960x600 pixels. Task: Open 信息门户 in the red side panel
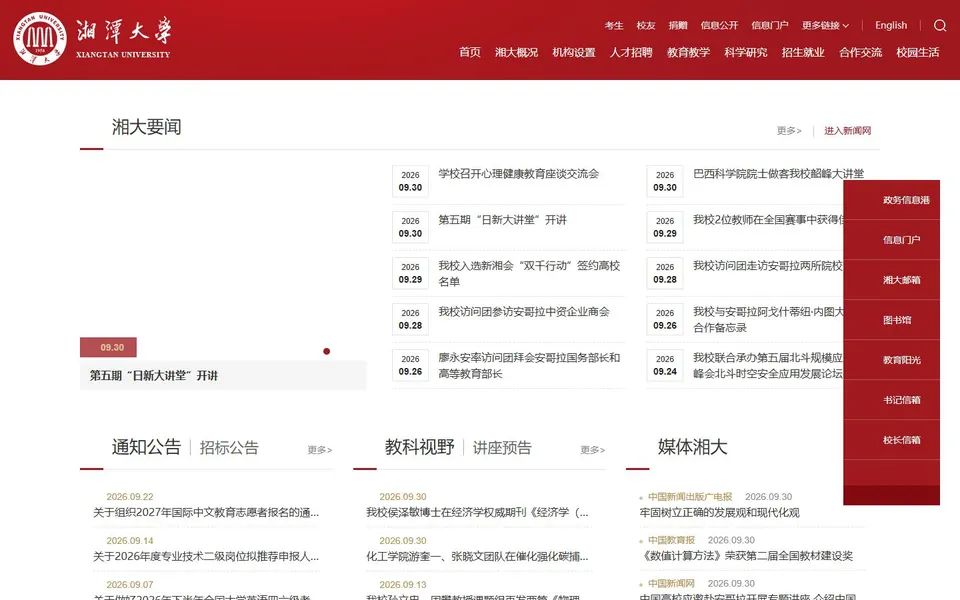(x=901, y=240)
